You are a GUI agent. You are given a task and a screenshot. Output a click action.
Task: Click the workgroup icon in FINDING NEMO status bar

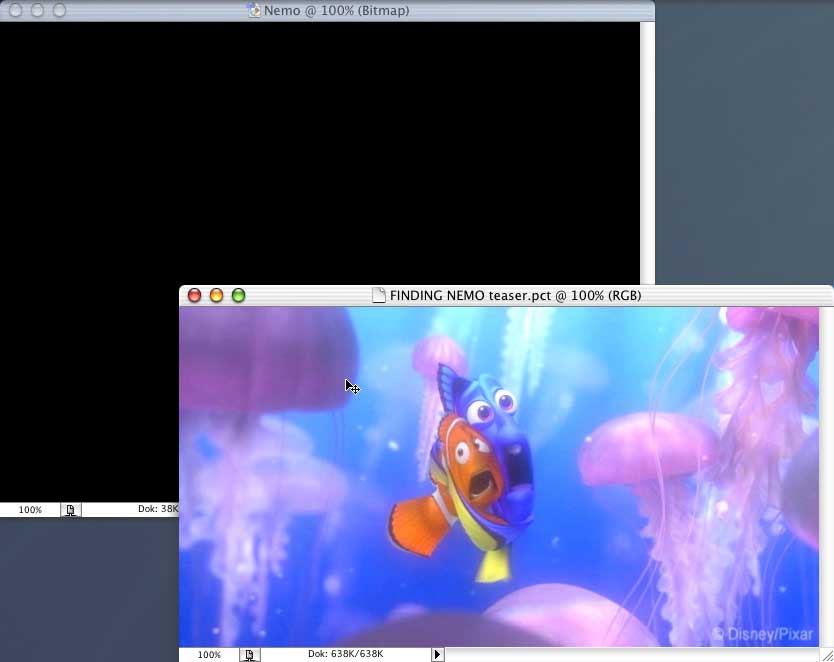(x=249, y=655)
